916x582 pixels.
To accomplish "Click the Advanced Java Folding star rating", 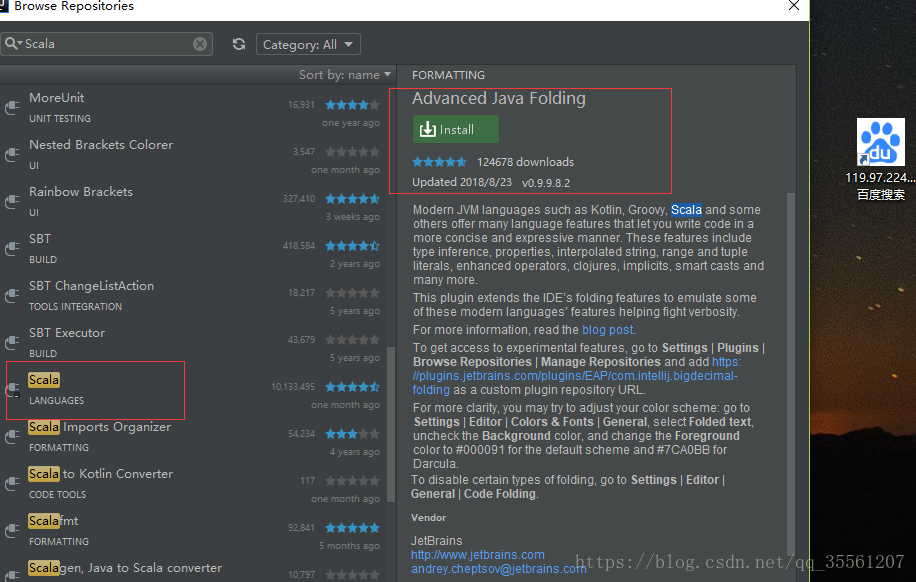I will [x=439, y=162].
